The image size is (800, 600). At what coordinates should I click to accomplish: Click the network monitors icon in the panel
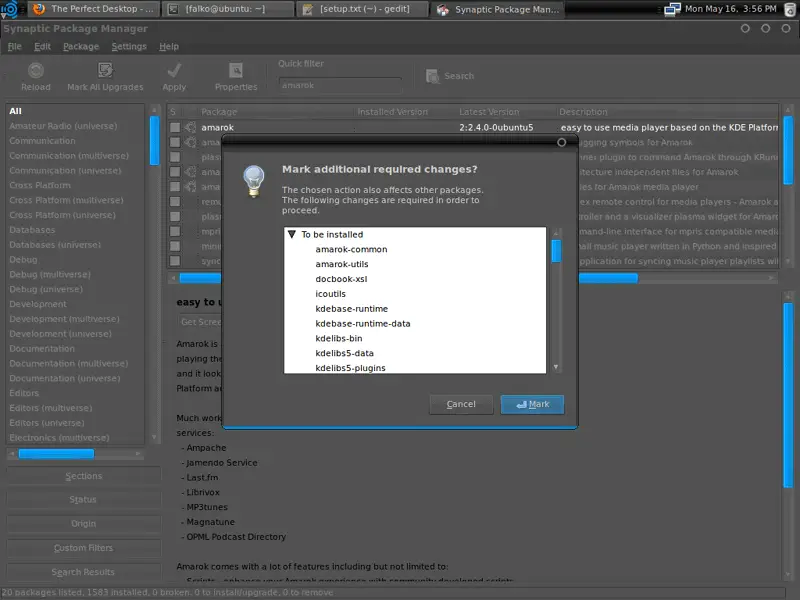coord(672,9)
